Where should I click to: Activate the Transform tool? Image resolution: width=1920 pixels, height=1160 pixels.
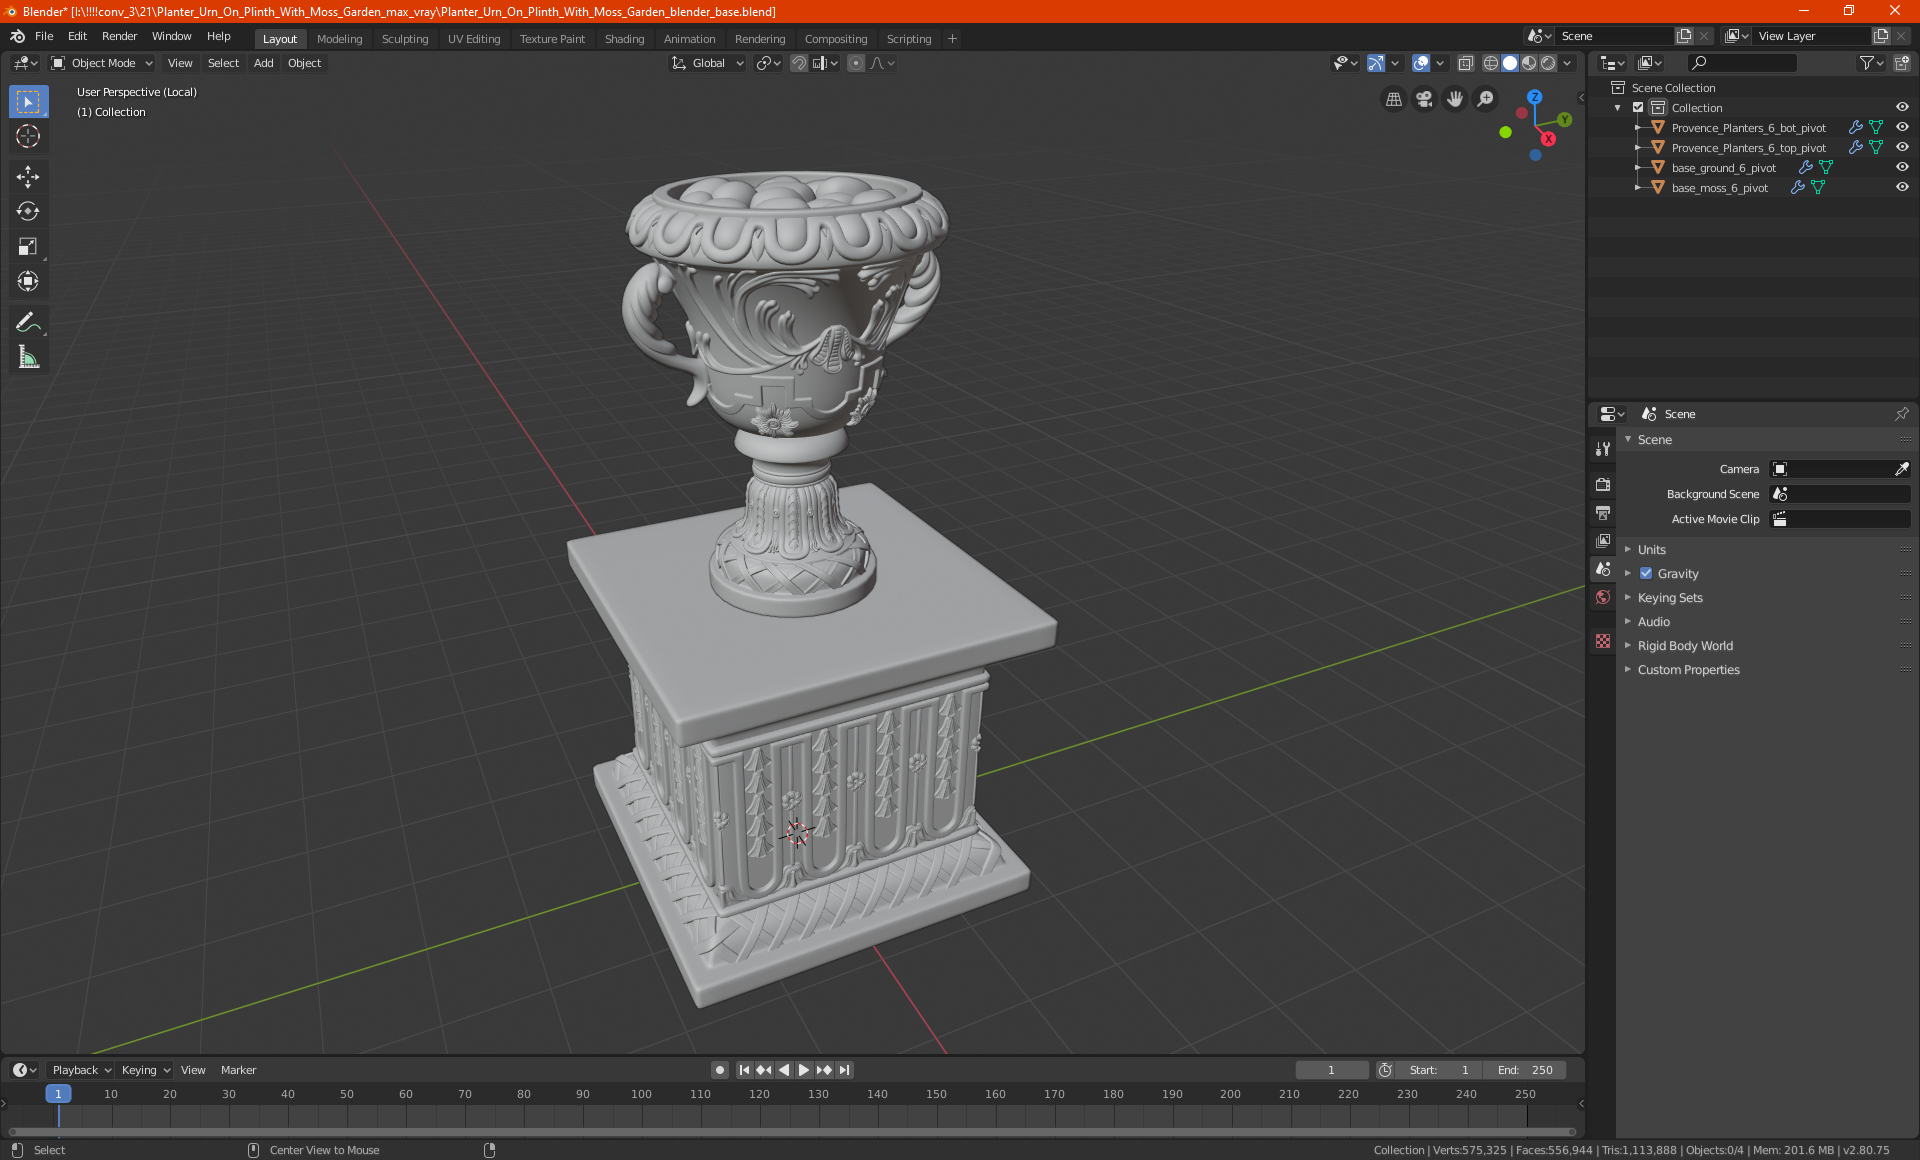pos(28,281)
